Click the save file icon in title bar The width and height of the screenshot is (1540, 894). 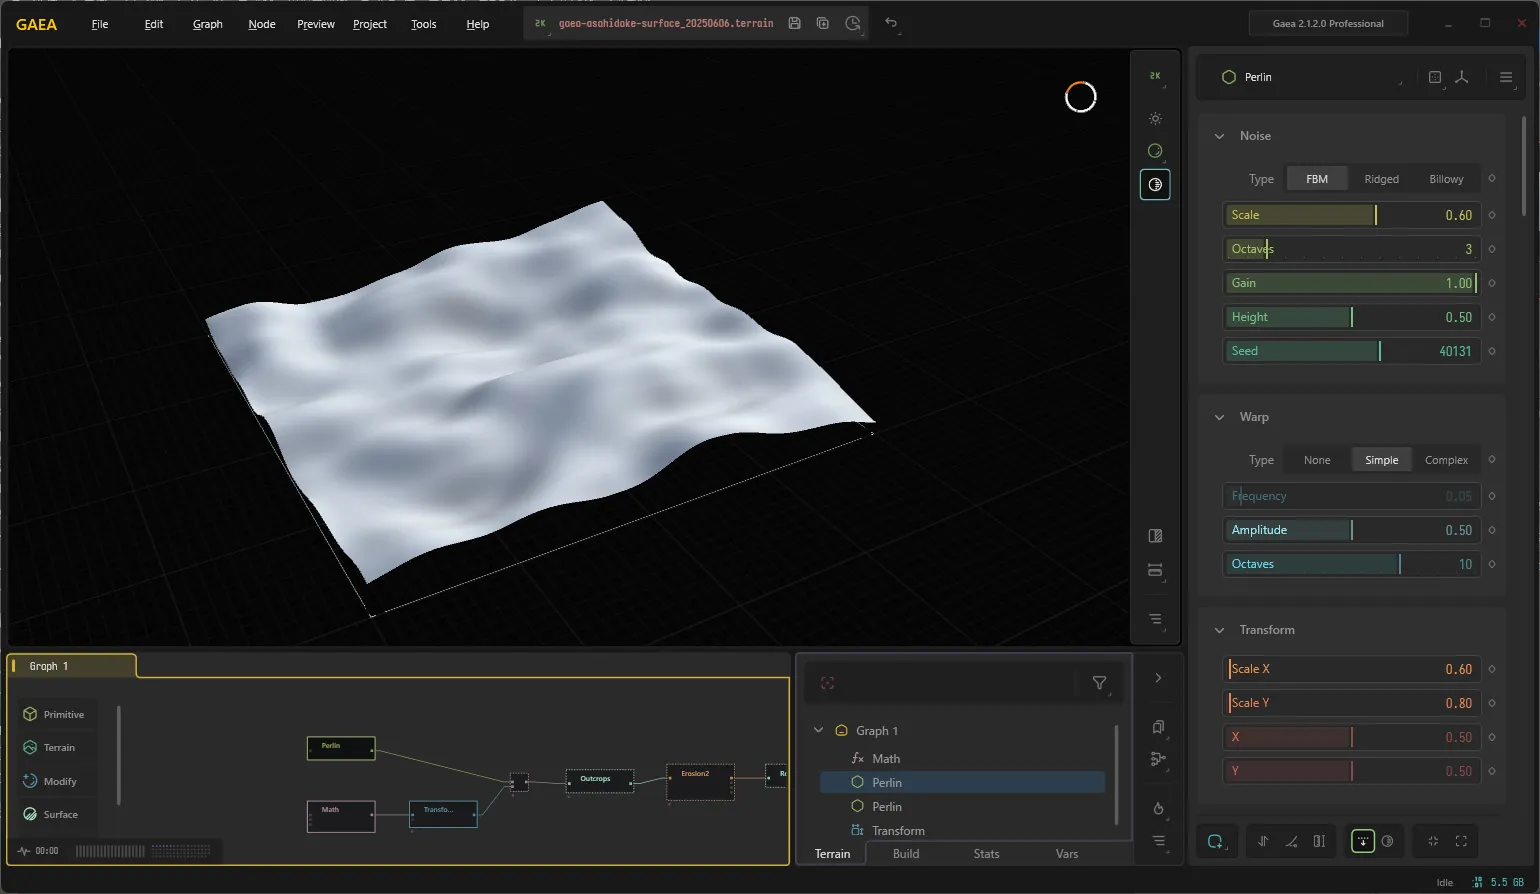pos(794,23)
